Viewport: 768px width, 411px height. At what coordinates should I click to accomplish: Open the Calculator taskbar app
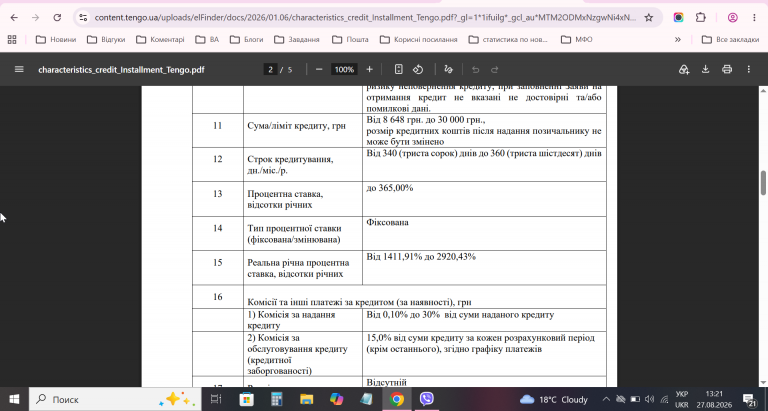tap(277, 399)
